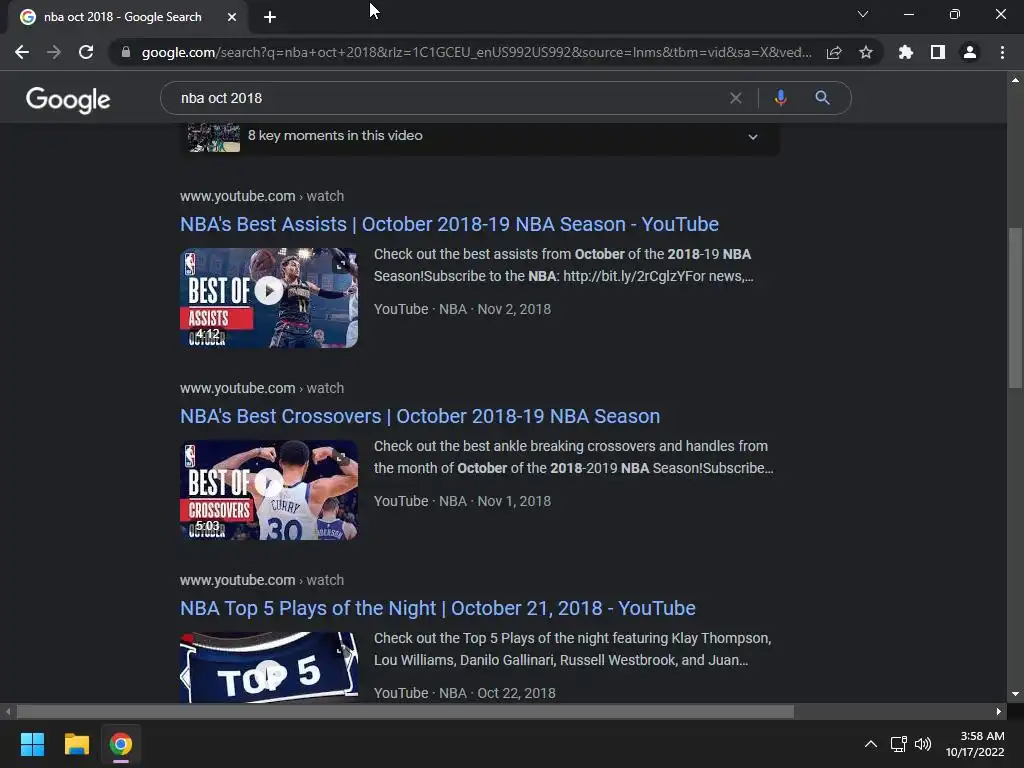The image size is (1024, 768).
Task: Toggle the Chrome side panel
Action: (x=938, y=52)
